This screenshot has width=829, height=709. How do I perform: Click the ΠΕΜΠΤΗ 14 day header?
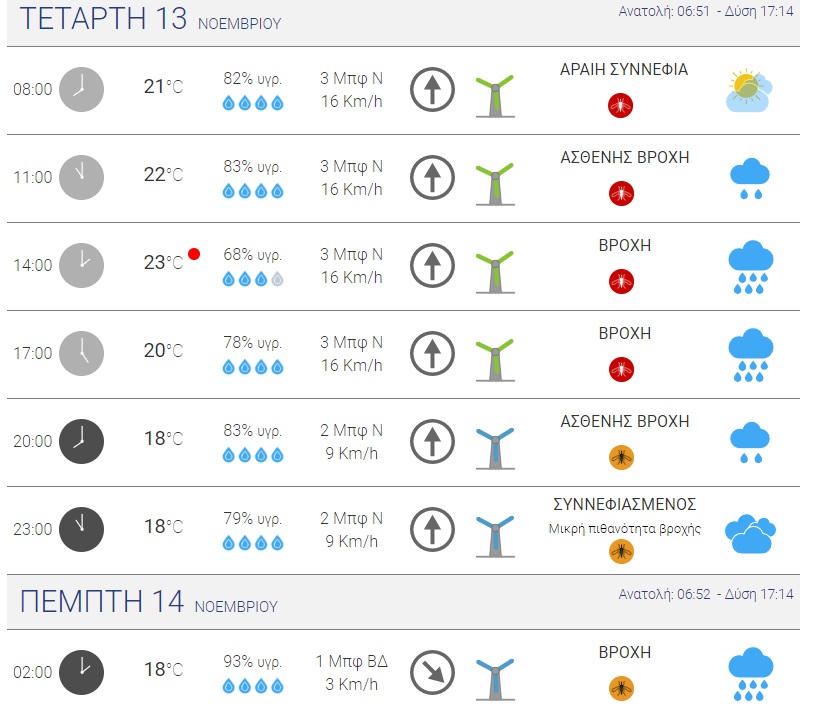102,602
